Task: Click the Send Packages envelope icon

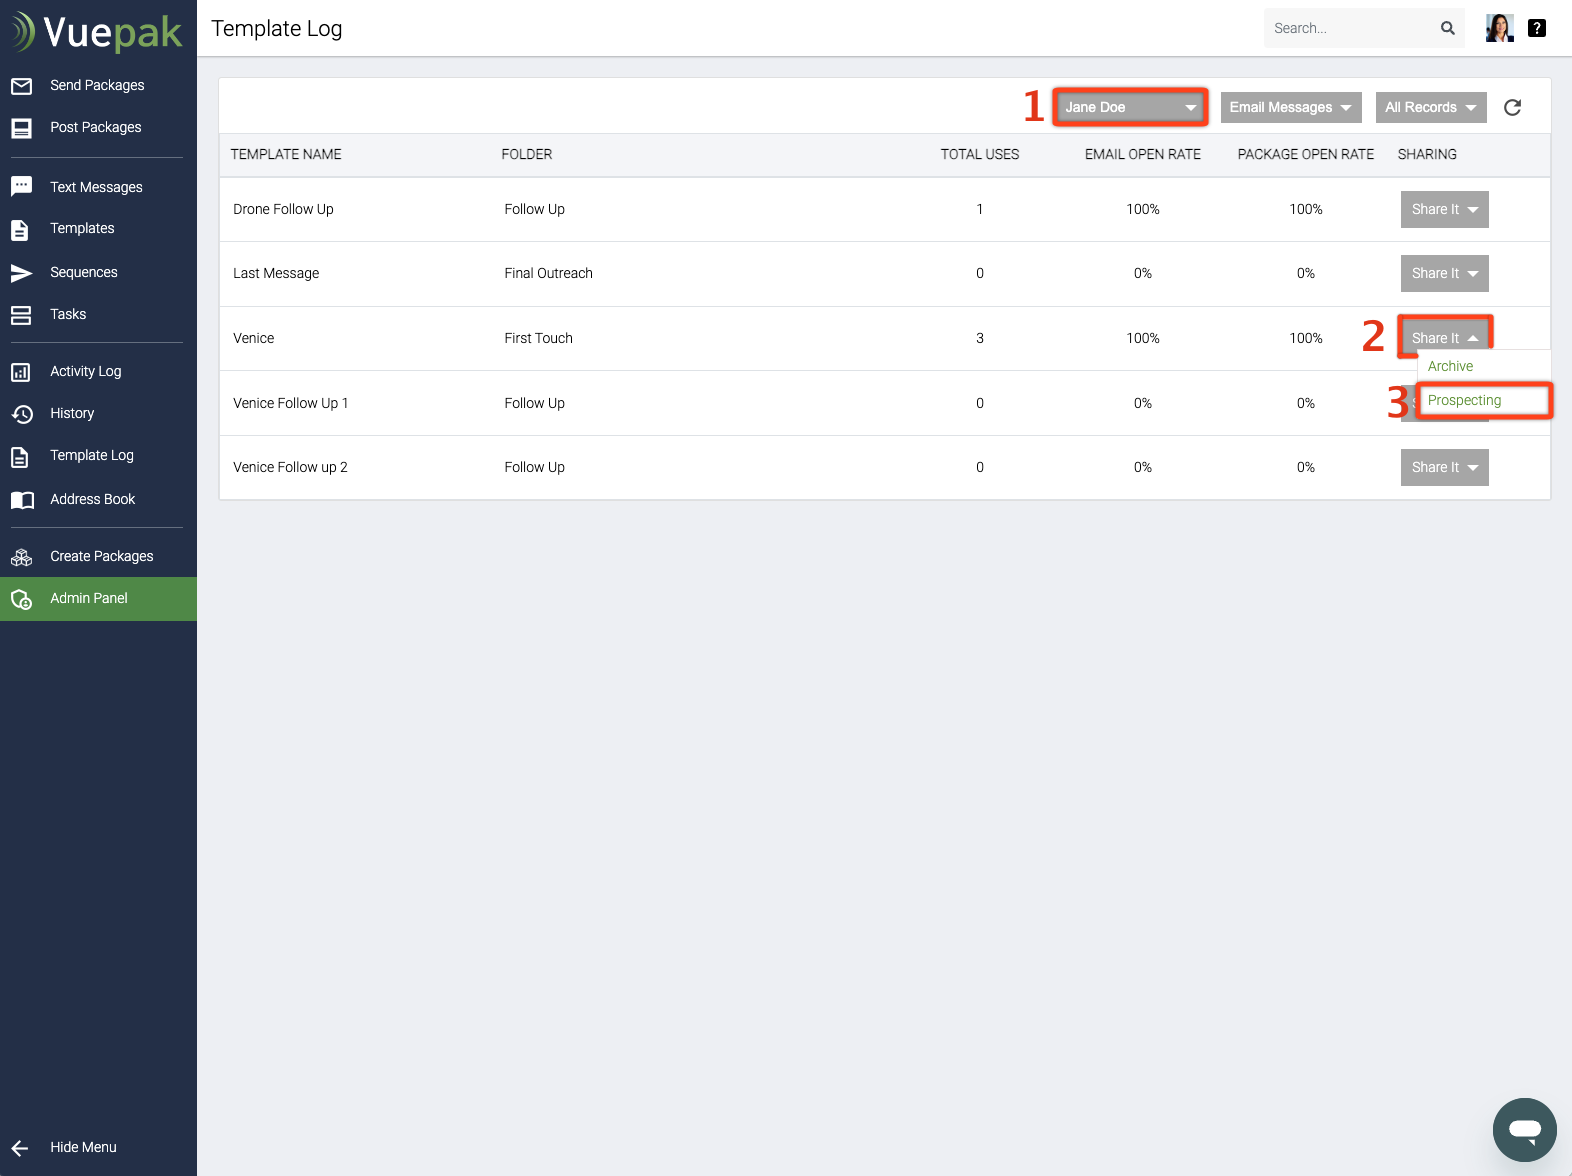Action: click(x=21, y=86)
